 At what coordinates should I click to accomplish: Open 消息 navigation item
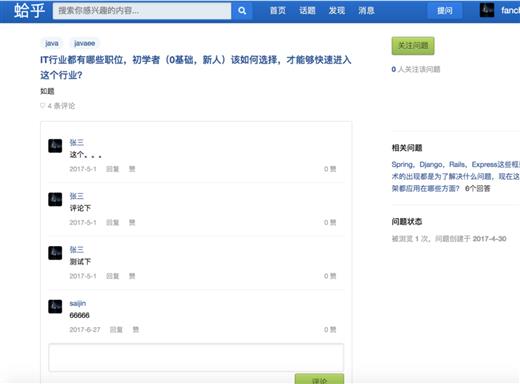tap(366, 11)
